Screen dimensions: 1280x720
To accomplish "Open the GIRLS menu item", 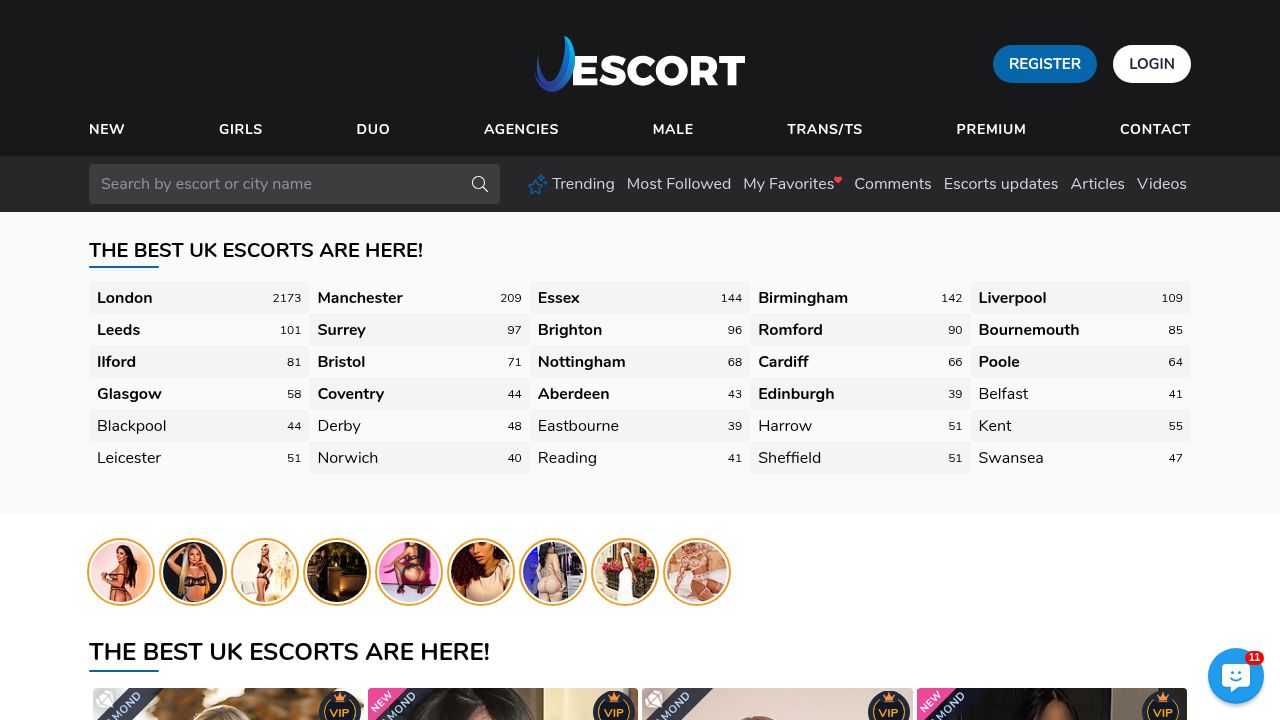I will (x=241, y=129).
